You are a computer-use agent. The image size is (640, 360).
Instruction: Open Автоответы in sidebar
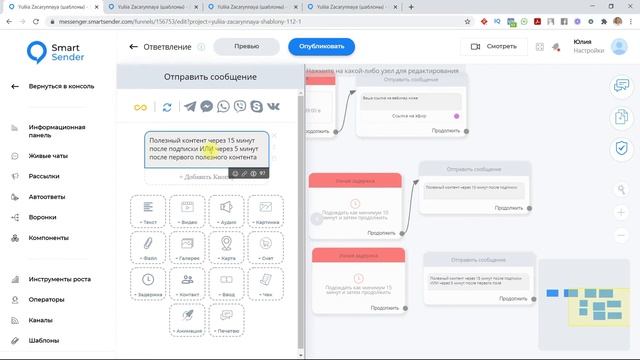click(47, 197)
